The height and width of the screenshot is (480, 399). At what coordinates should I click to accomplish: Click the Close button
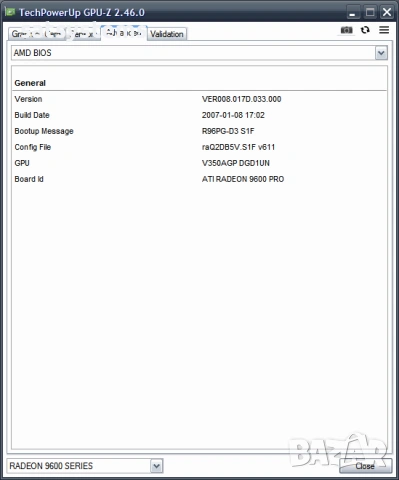coord(365,466)
